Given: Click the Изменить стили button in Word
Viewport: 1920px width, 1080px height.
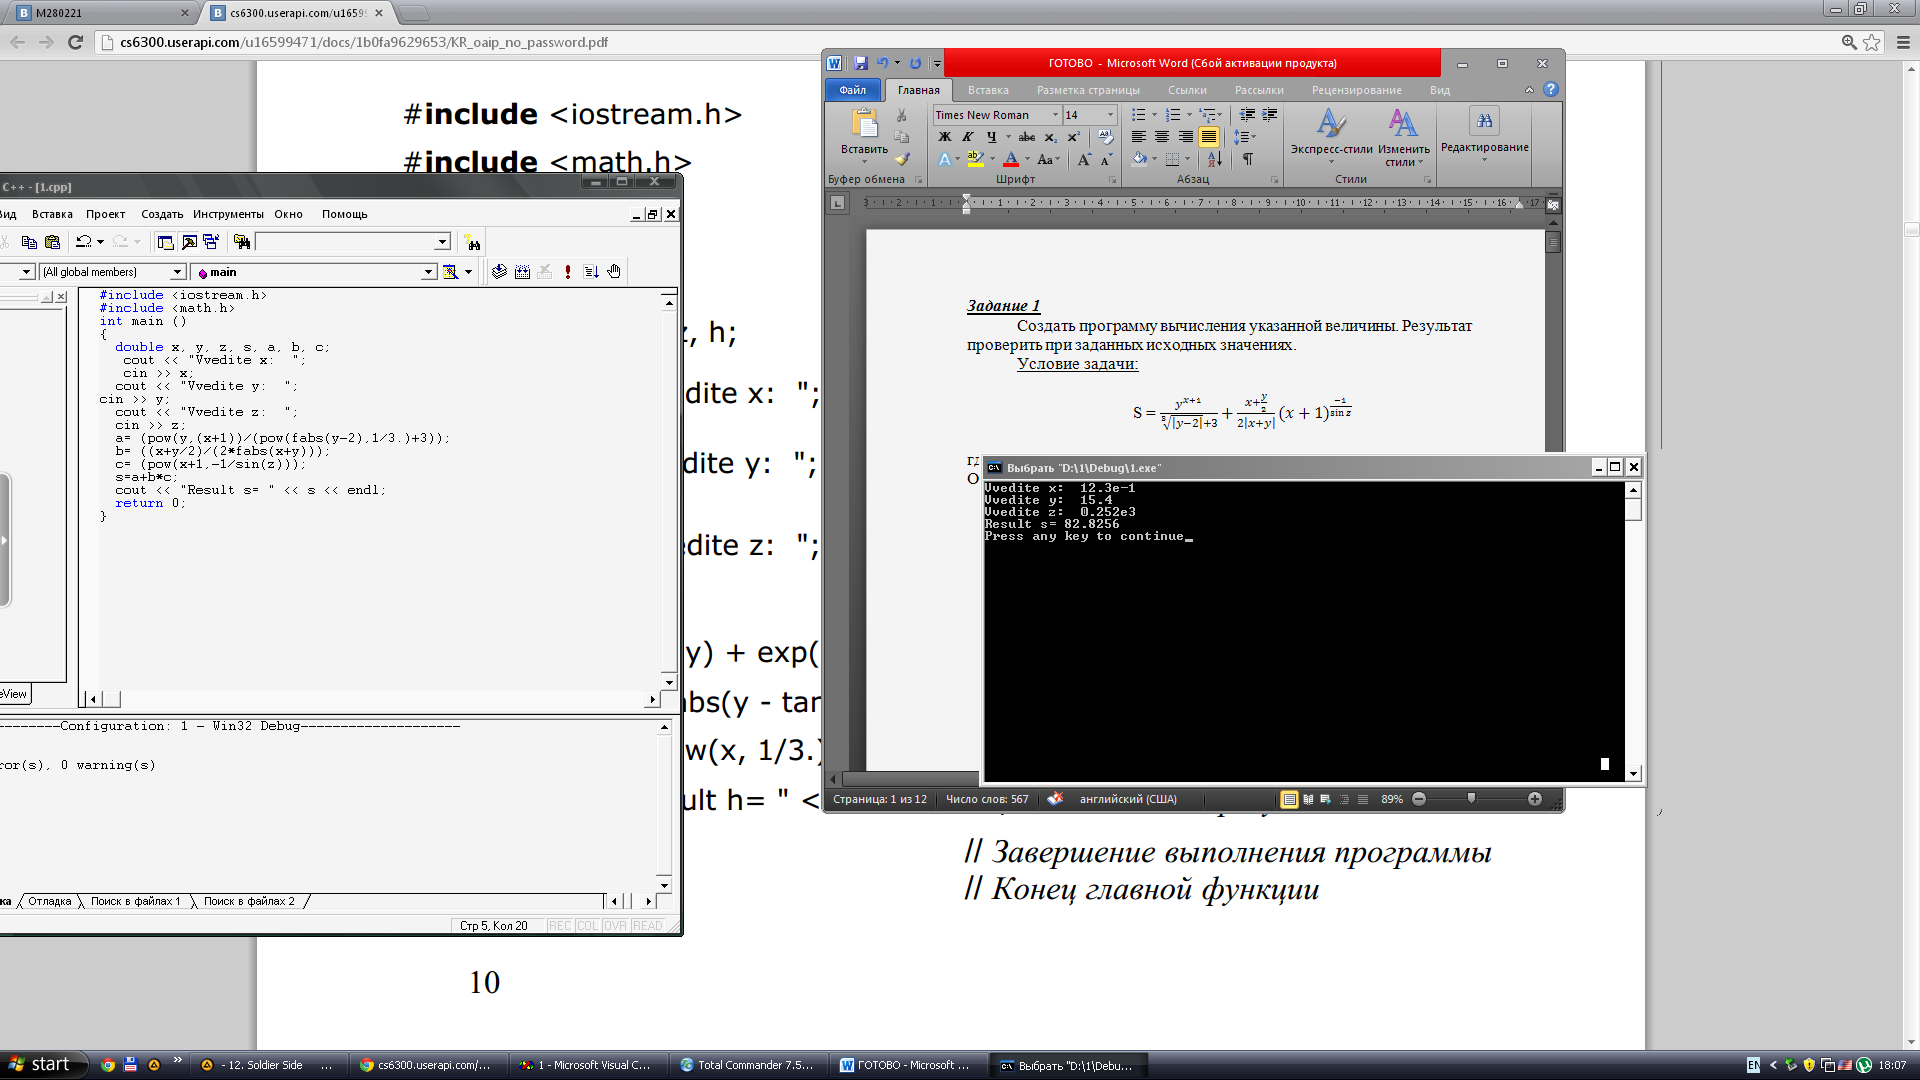Looking at the screenshot, I should (x=1403, y=136).
